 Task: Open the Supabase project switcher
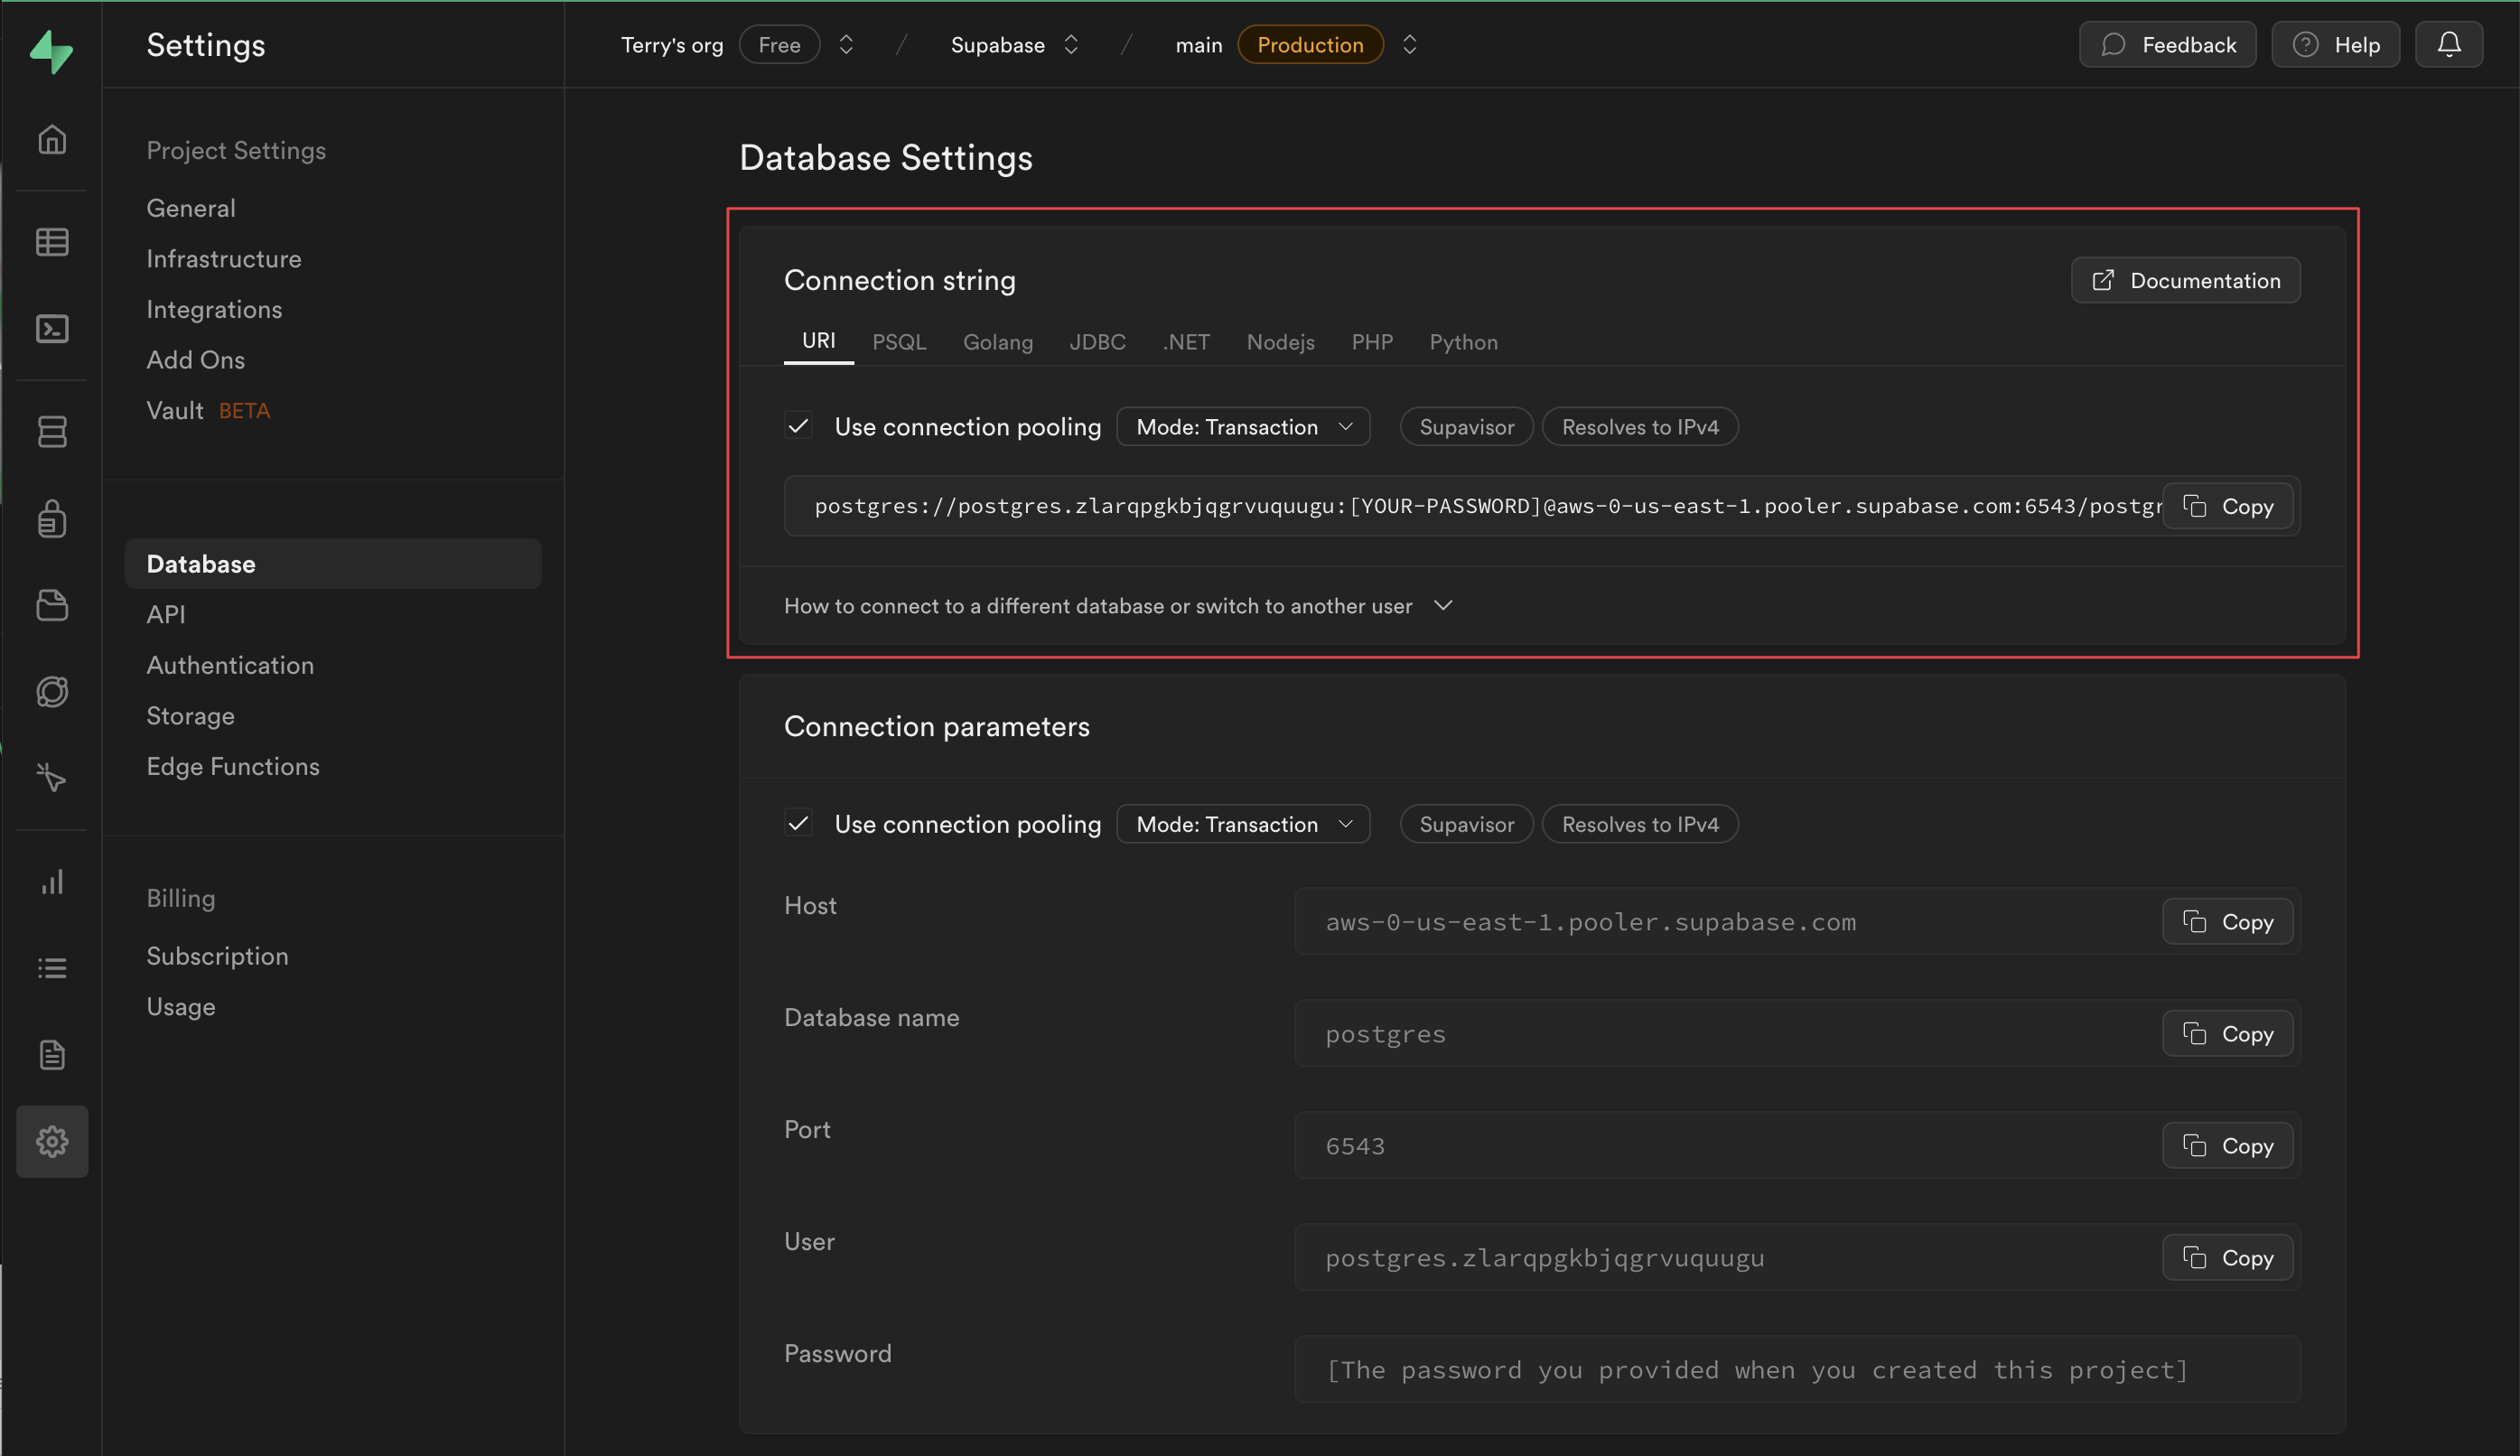(1071, 44)
